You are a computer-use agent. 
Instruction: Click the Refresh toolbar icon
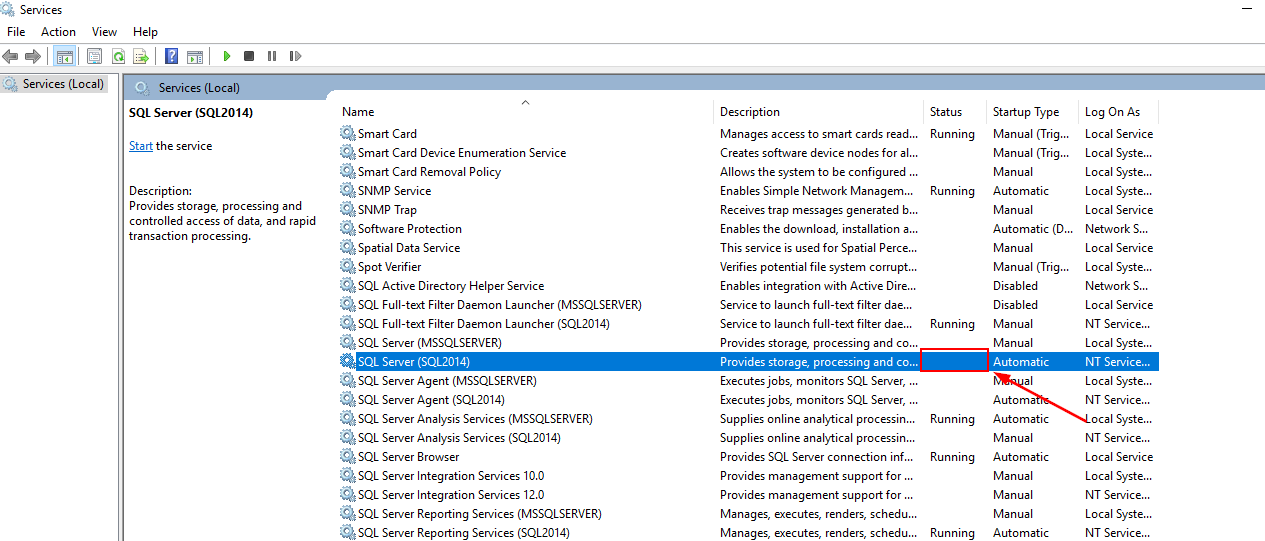pos(118,57)
